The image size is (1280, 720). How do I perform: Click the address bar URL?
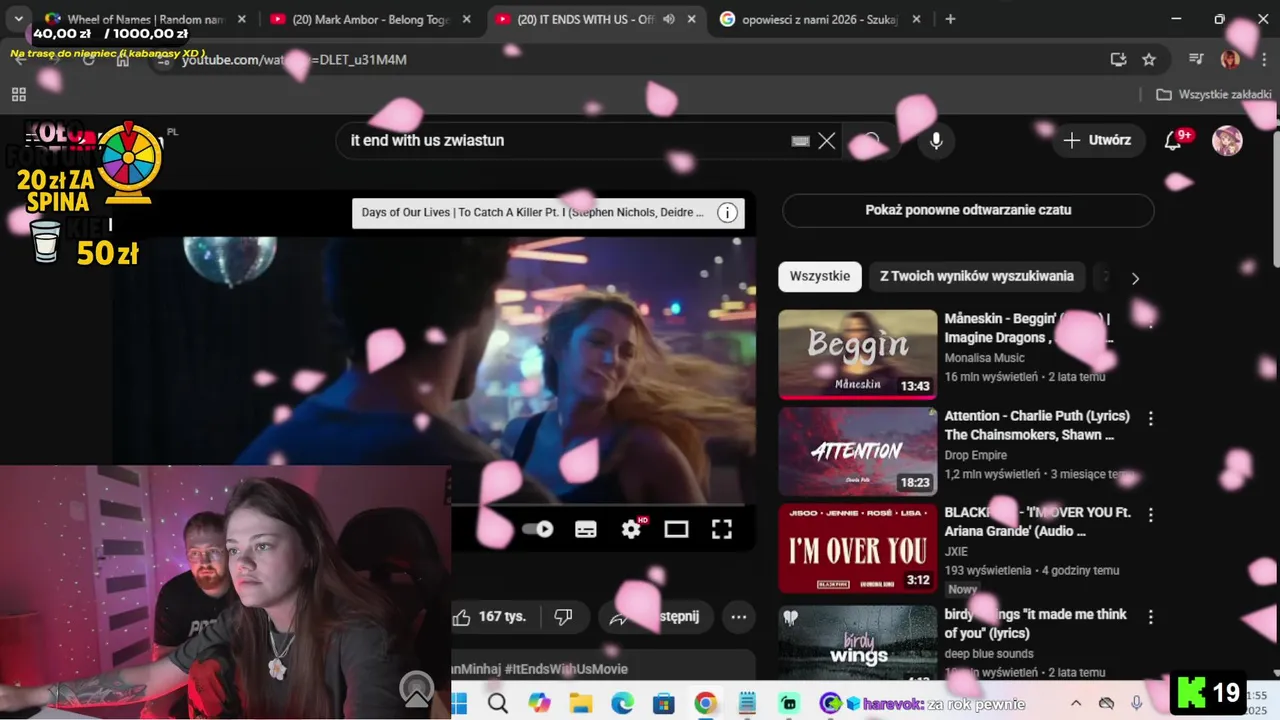coord(294,60)
